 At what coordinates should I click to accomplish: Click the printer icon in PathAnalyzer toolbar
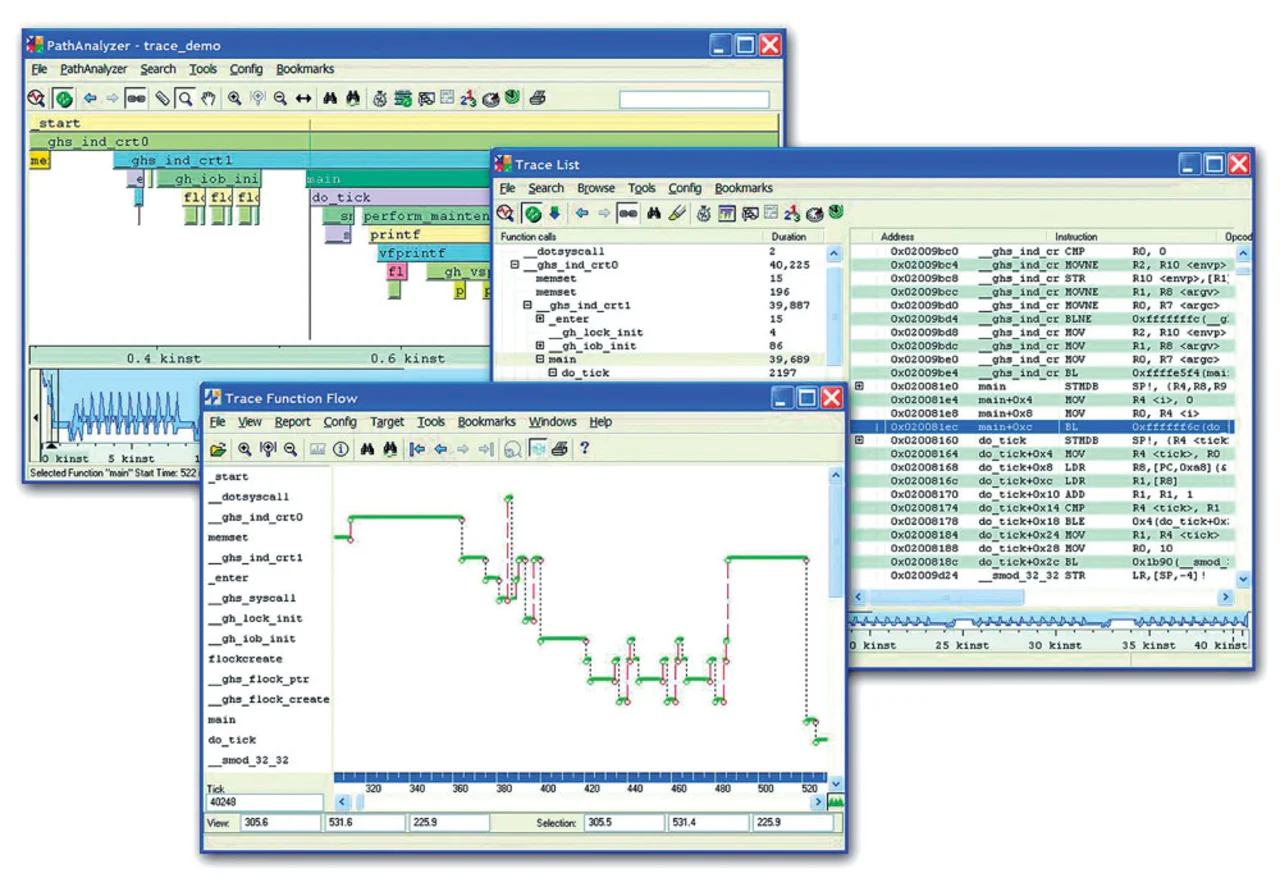pyautogui.click(x=537, y=98)
